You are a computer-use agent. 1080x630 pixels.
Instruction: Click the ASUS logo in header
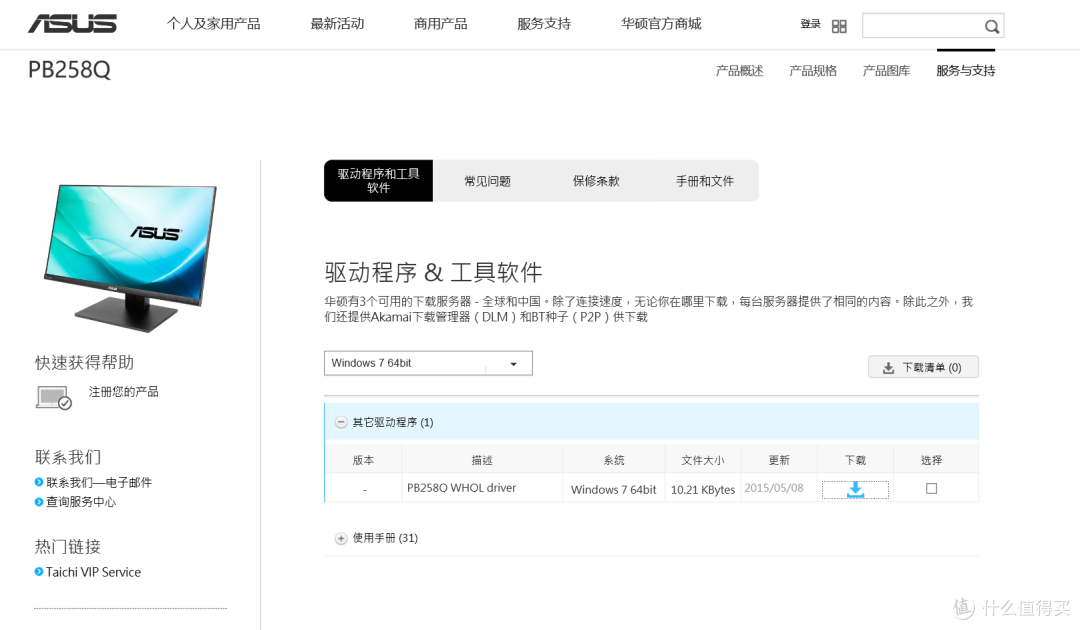point(72,23)
